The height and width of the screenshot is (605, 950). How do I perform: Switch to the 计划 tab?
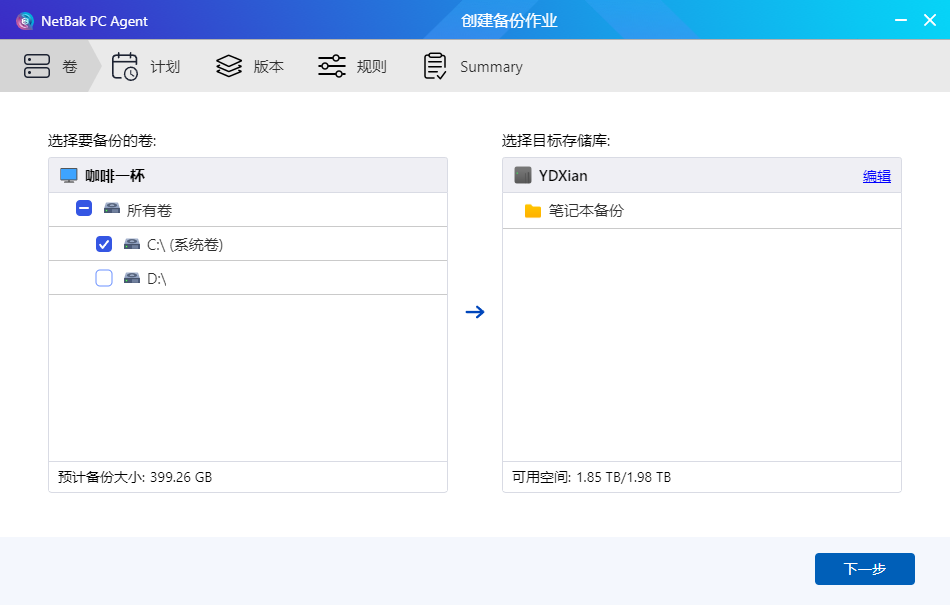[x=165, y=67]
